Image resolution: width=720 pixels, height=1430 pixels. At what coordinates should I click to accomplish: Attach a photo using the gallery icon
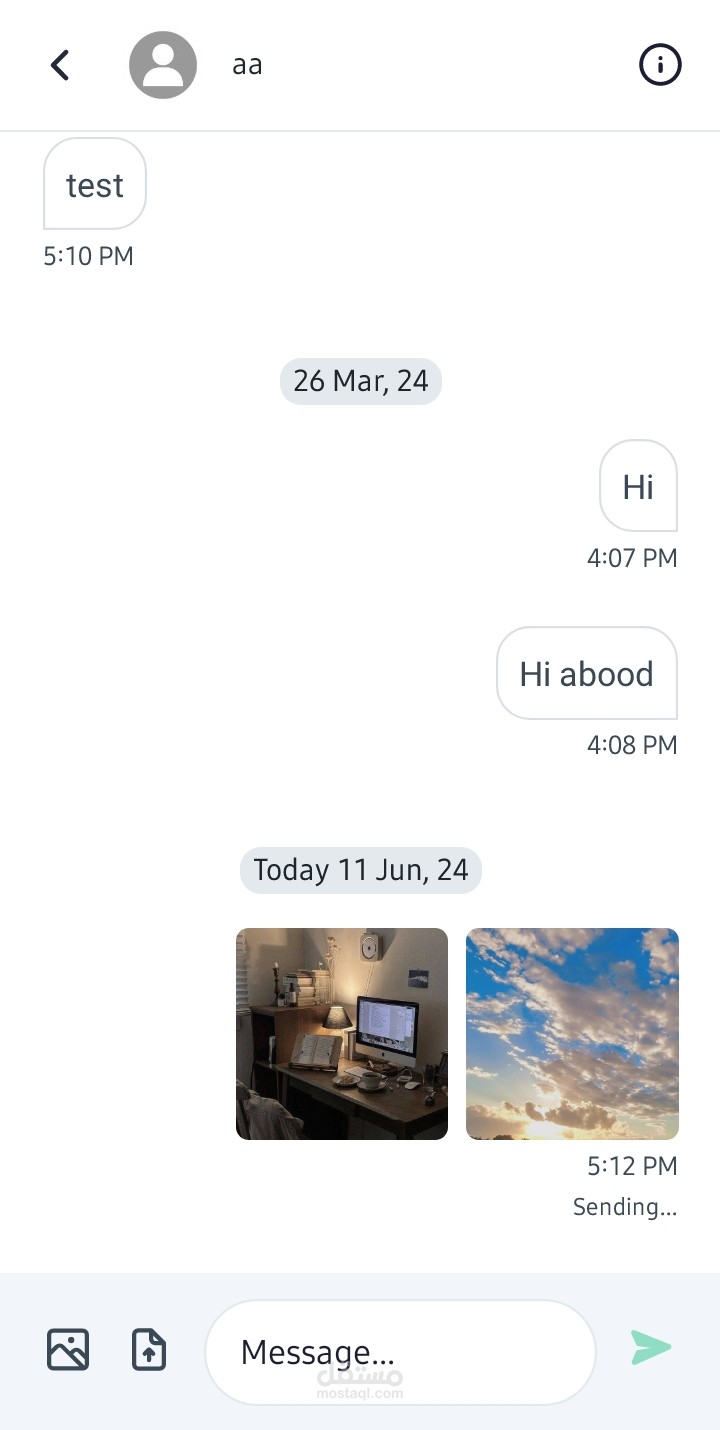[68, 1349]
